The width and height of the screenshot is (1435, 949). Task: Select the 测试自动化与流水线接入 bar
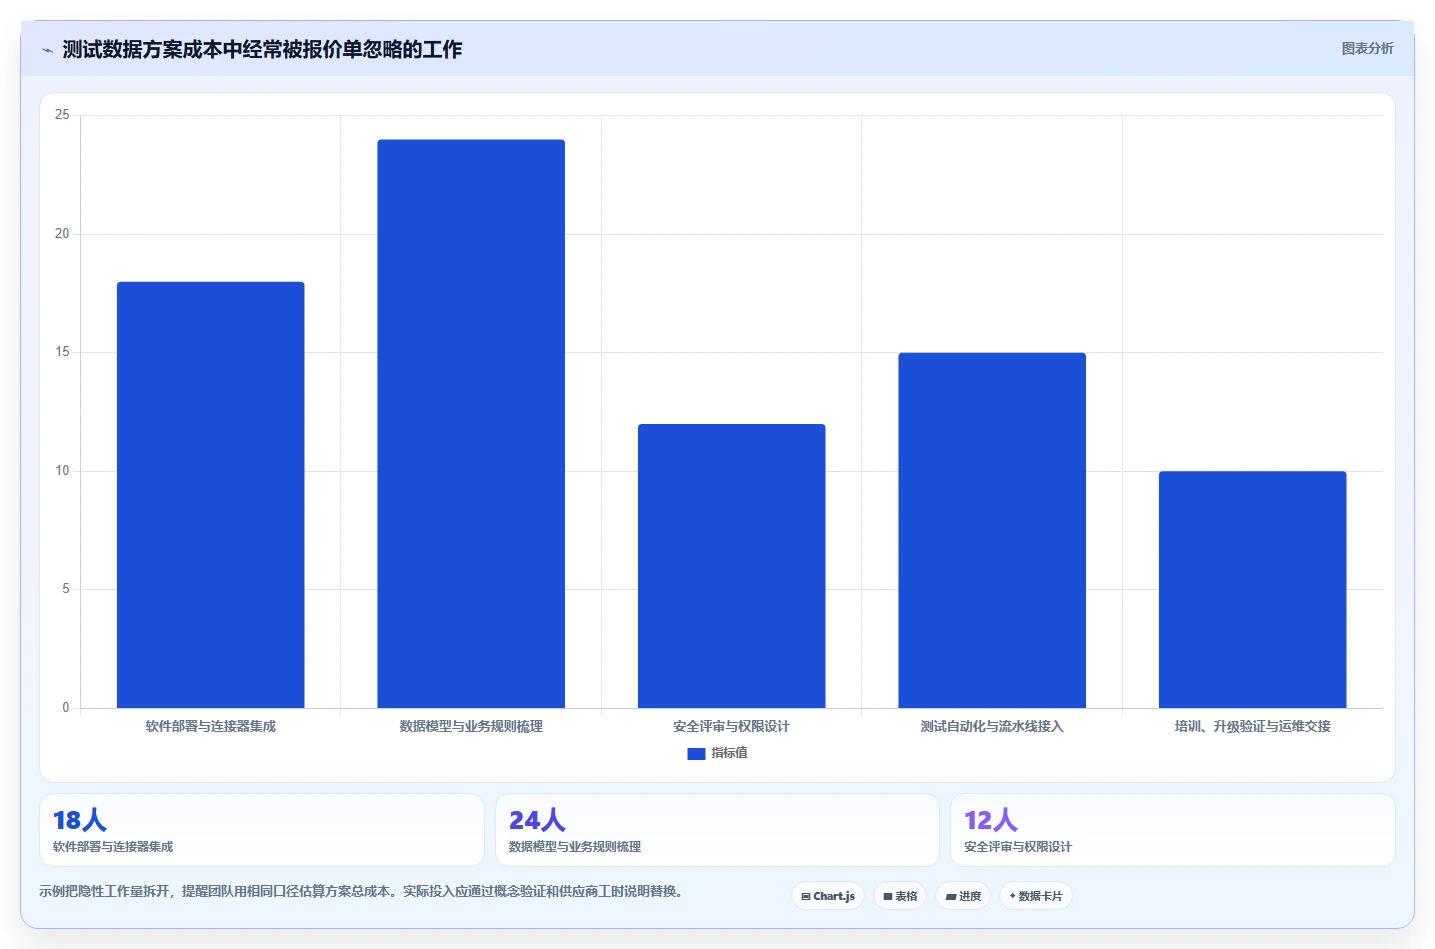[x=992, y=530]
